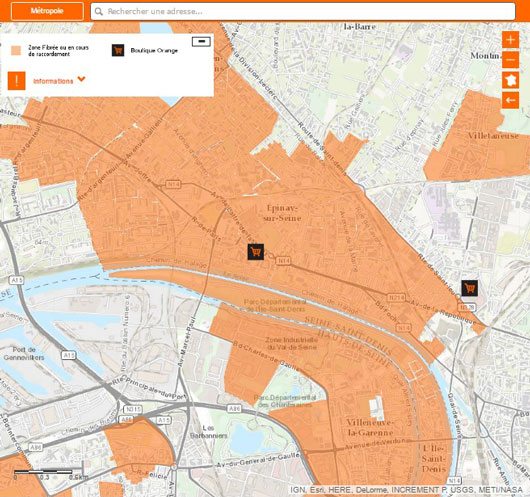The image size is (530, 497).
Task: Collapse the legend panel with minimize icon
Action: [x=201, y=41]
